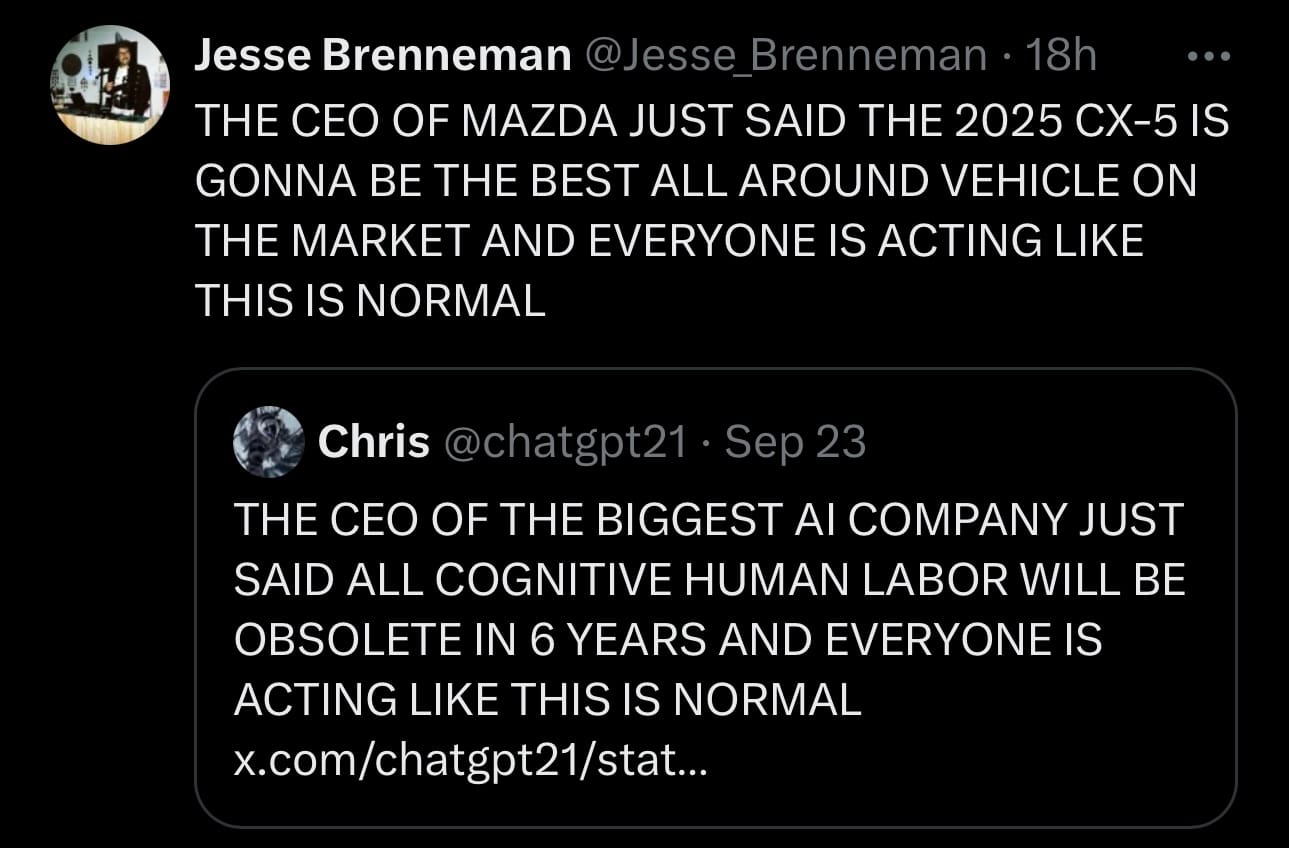Open the @chatgpt21 handle in quoted tweet
The image size is (1289, 848).
point(566,442)
